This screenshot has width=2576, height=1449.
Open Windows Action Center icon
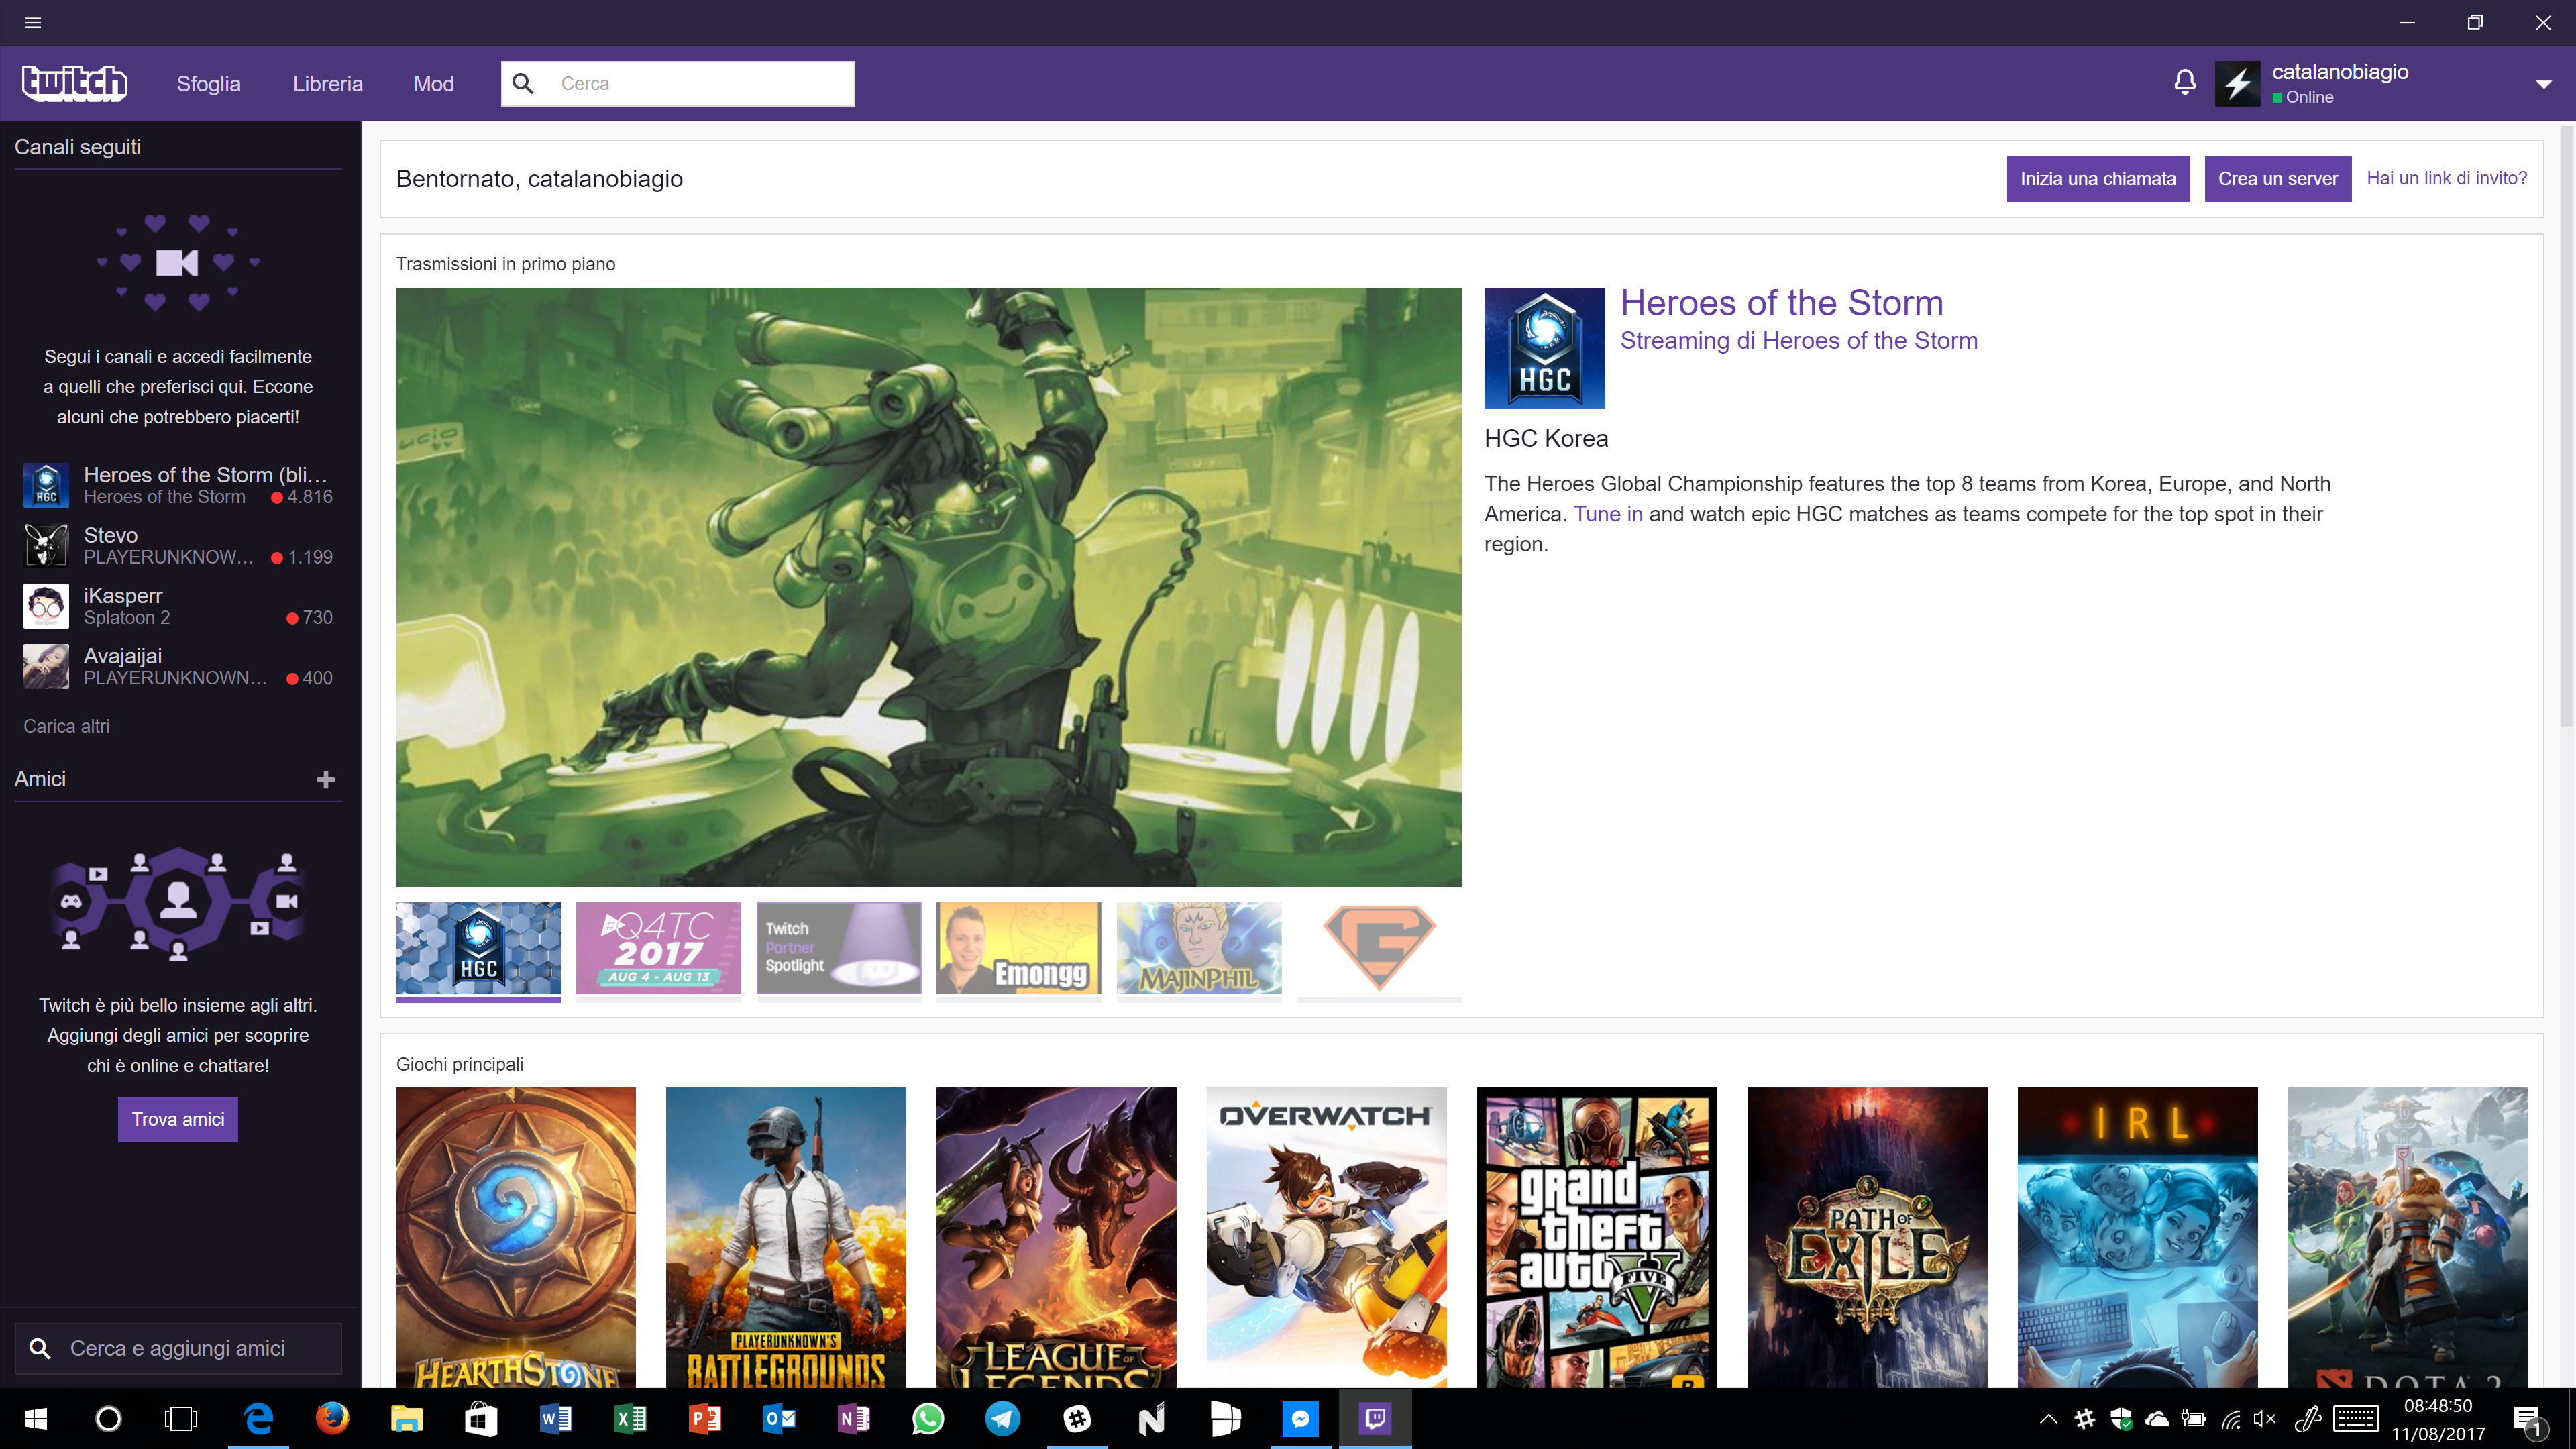click(2528, 1419)
